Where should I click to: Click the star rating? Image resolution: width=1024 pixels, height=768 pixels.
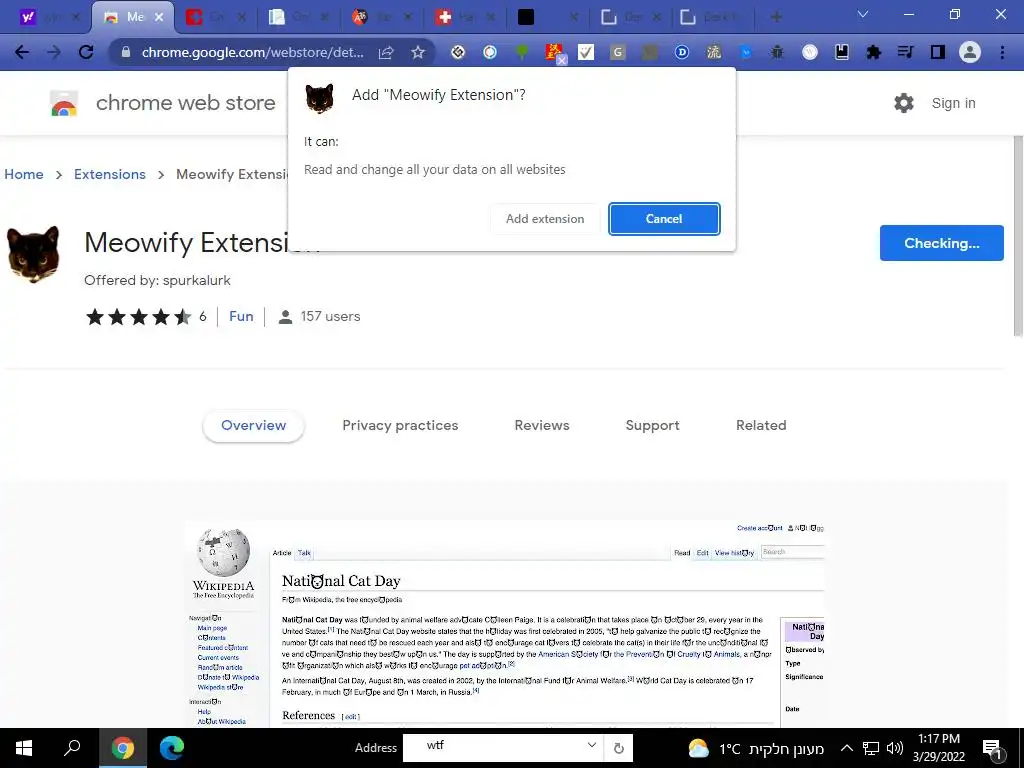coord(138,317)
